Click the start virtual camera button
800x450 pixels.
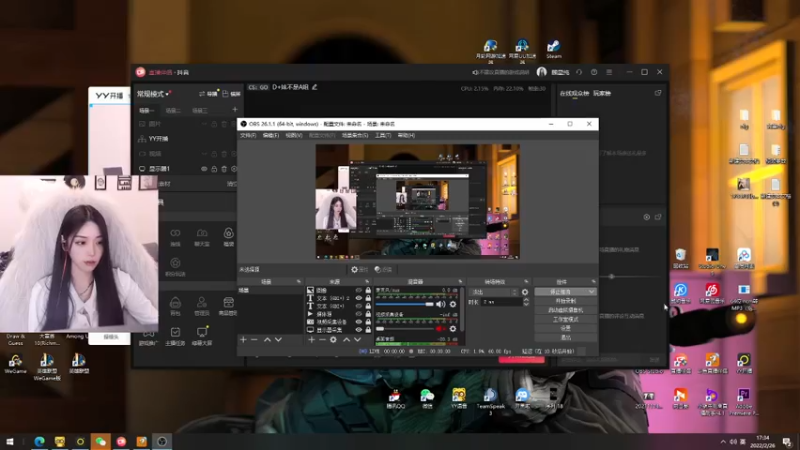[x=565, y=310]
